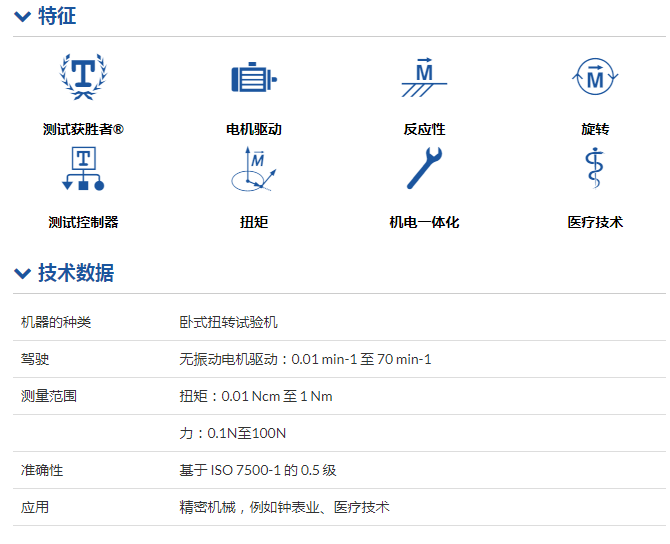Collapse the 技术数据 section chevron
The image size is (670, 544).
coord(22,274)
